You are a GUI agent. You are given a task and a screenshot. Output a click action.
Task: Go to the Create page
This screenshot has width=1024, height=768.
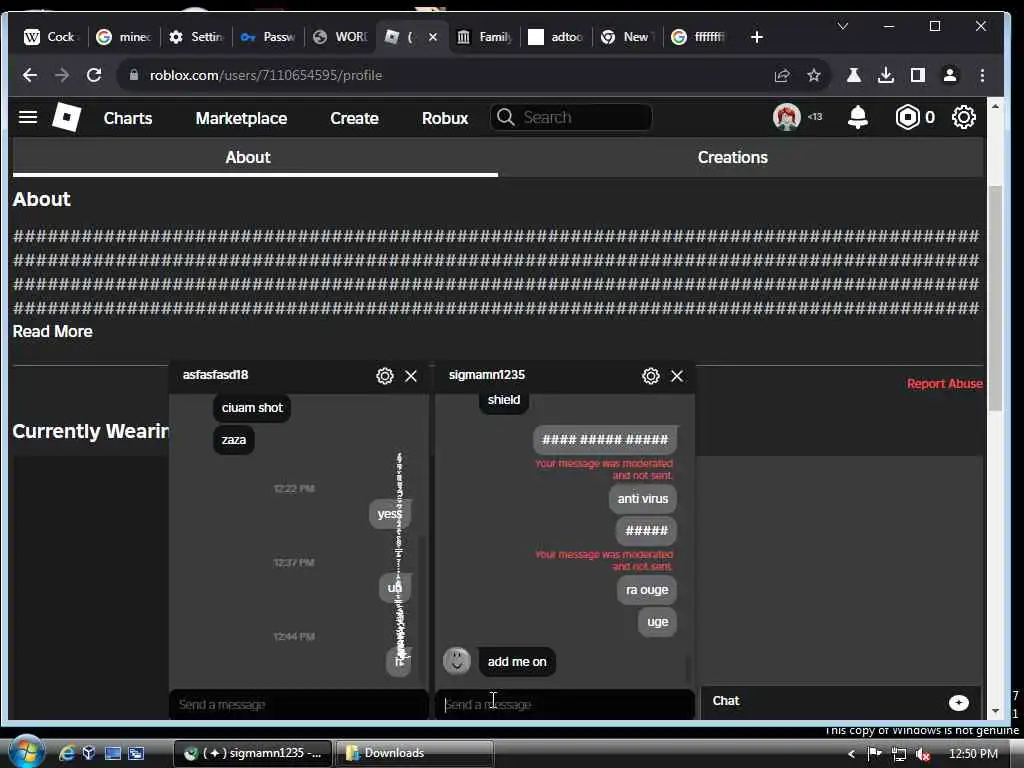coord(354,118)
